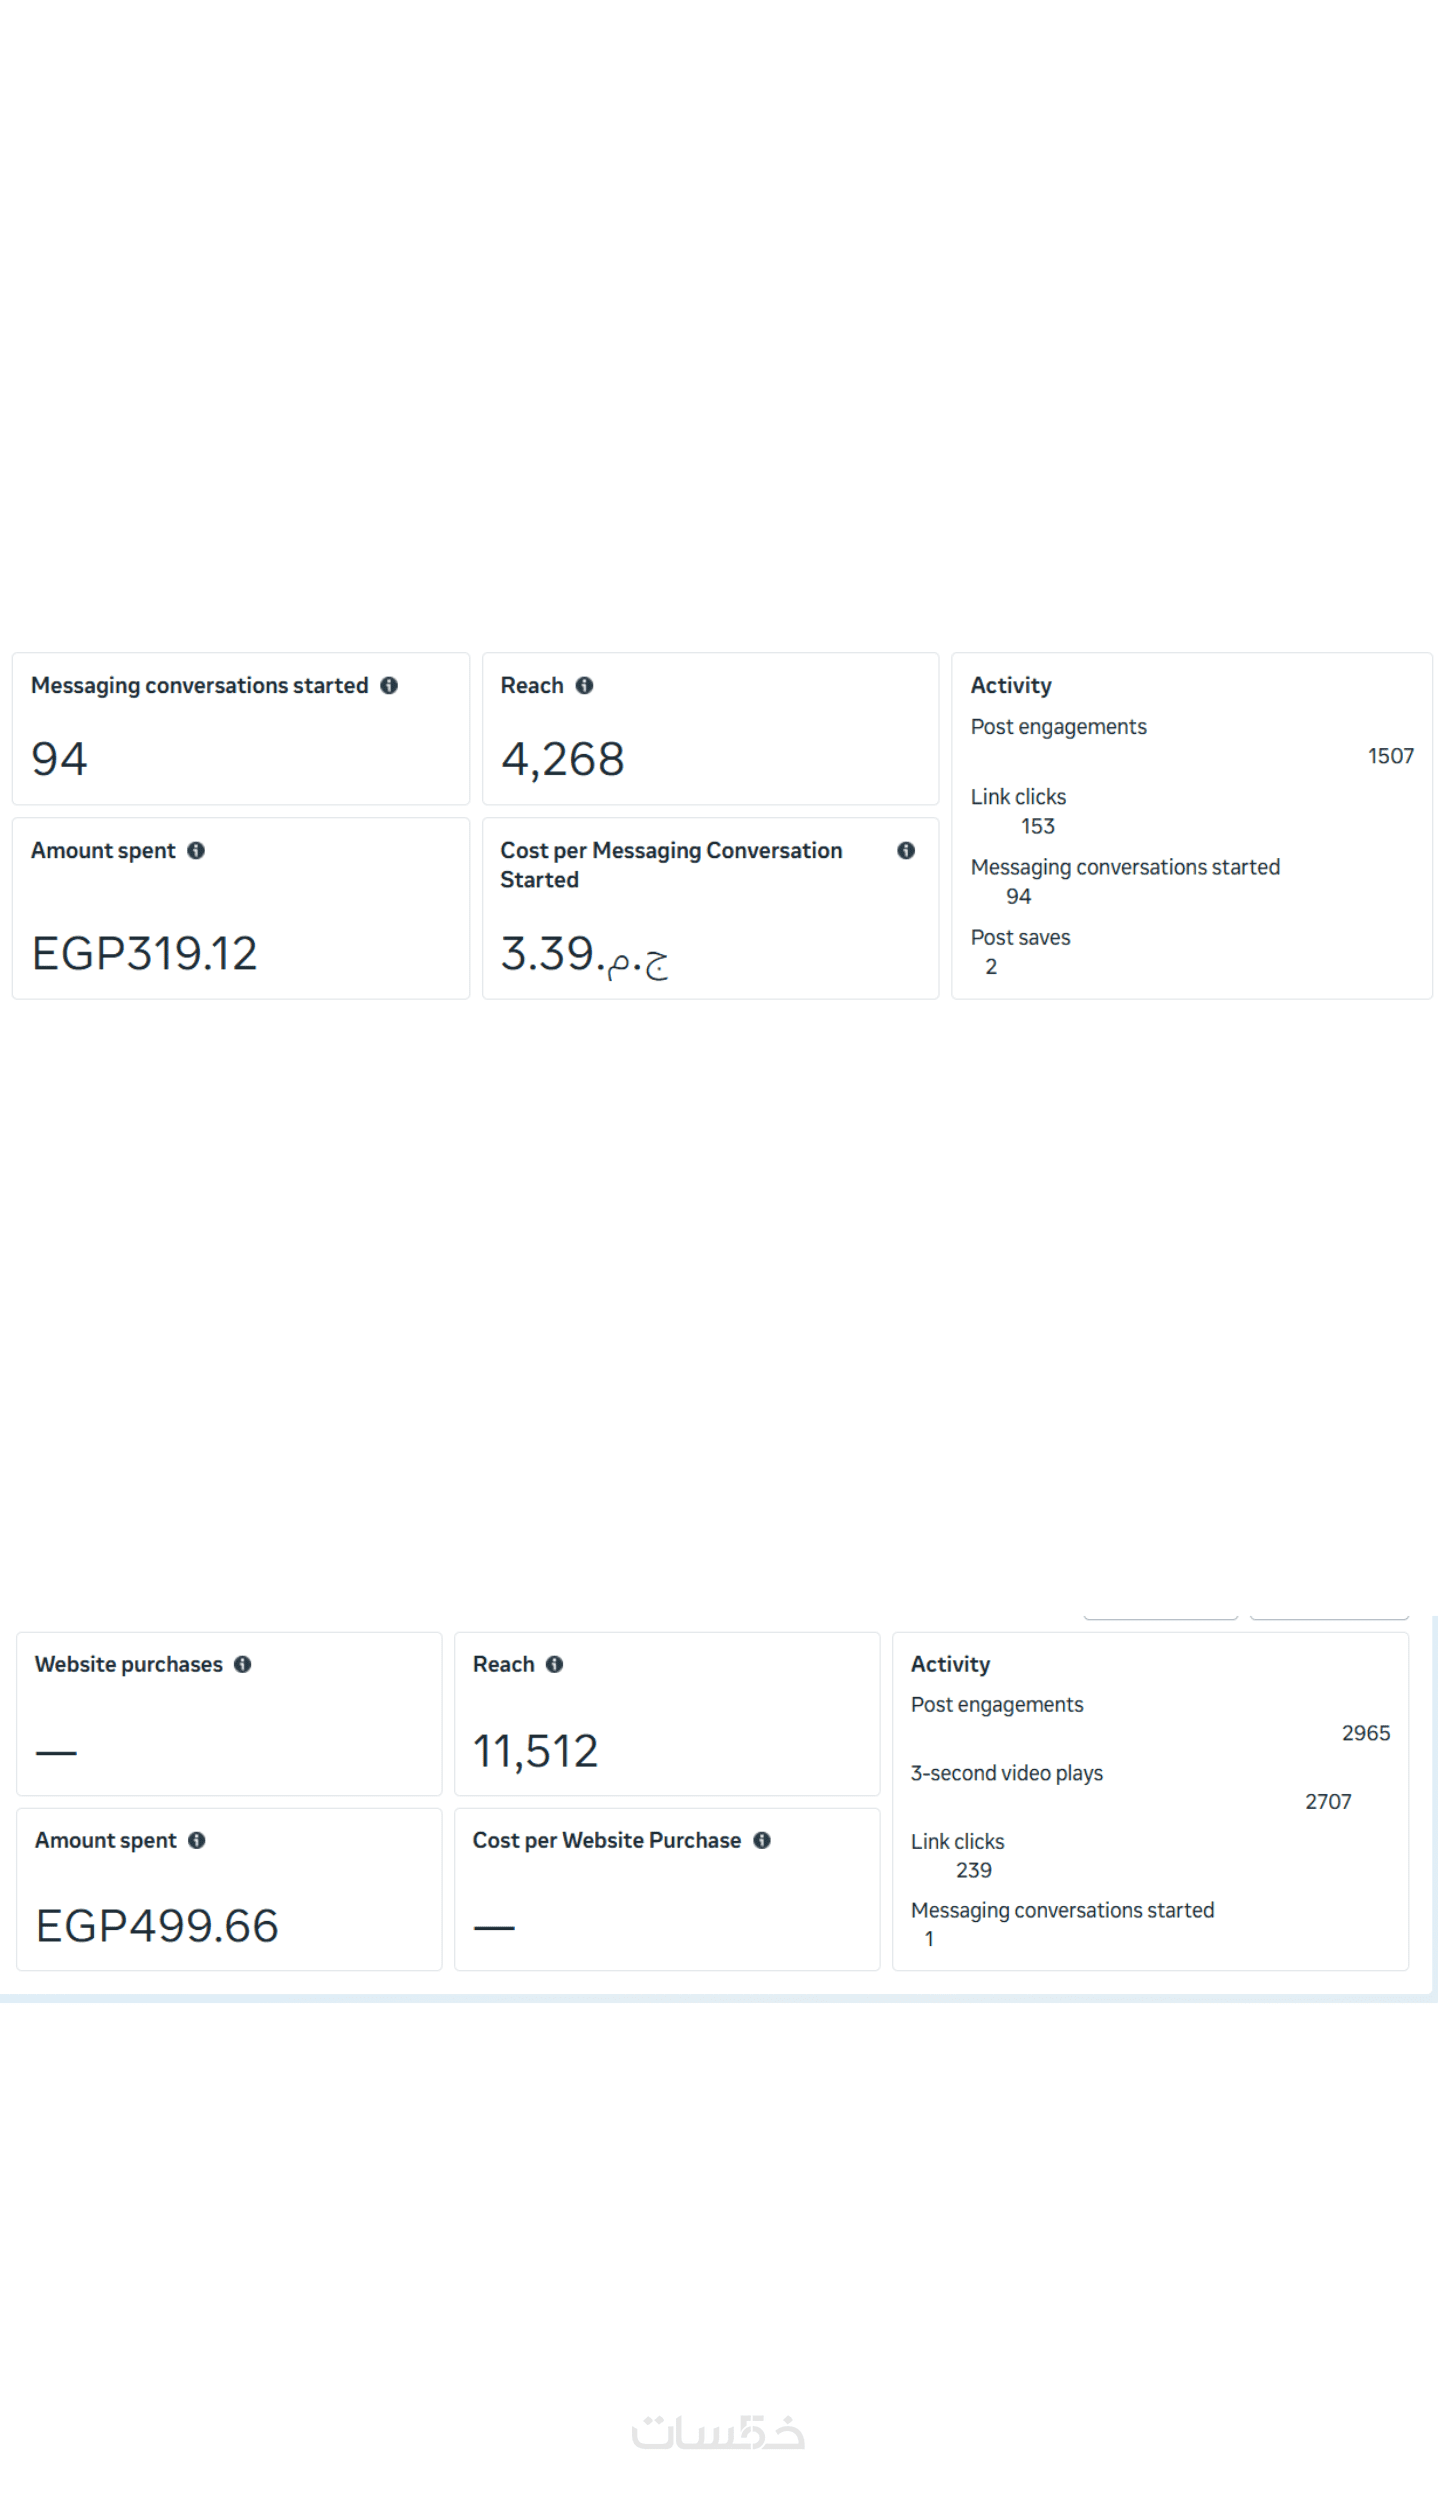This screenshot has height=2500, width=1438.
Task: Click info icon for Cost per Messaging Conversation Started
Action: point(906,850)
